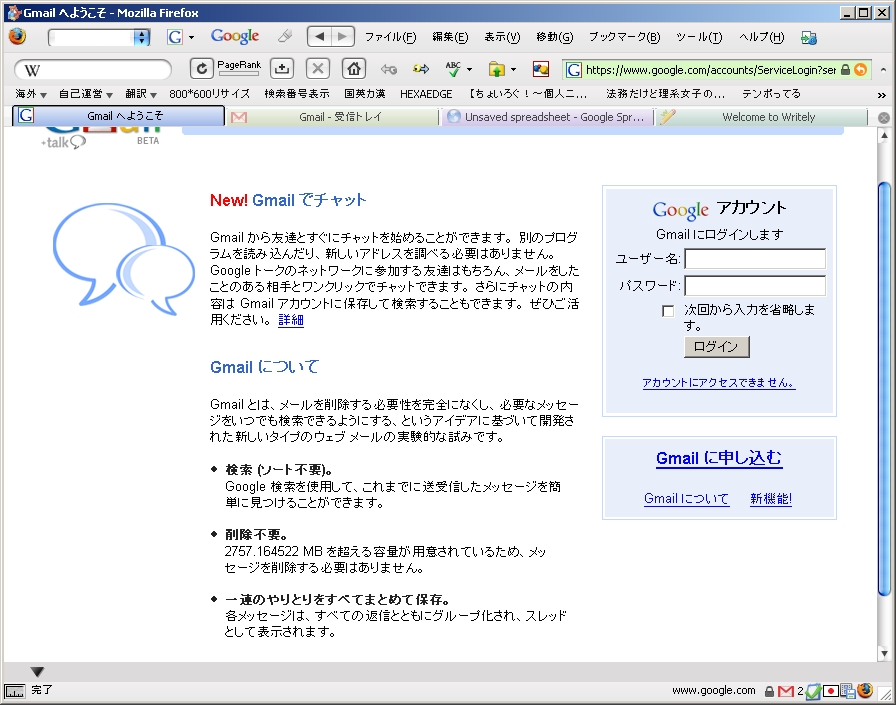The width and height of the screenshot is (896, 705).
Task: Check the 次回から入力を省略します checkbox
Action: 667,311
